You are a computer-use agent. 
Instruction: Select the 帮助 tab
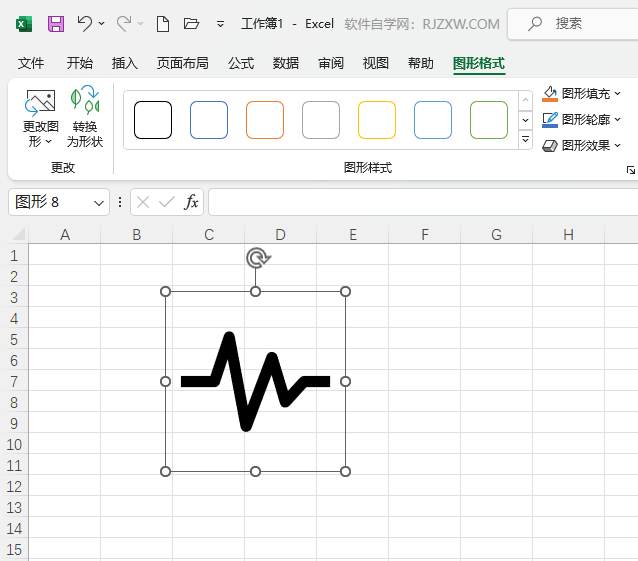[x=421, y=63]
